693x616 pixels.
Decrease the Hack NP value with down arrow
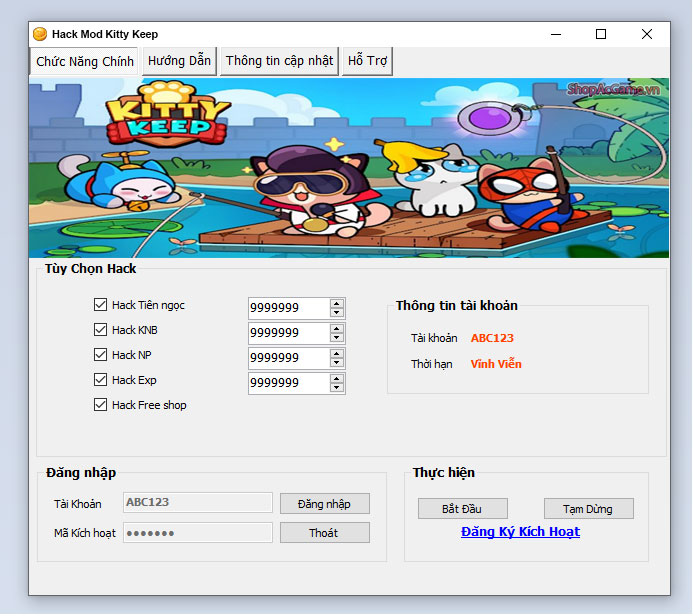pos(337,362)
